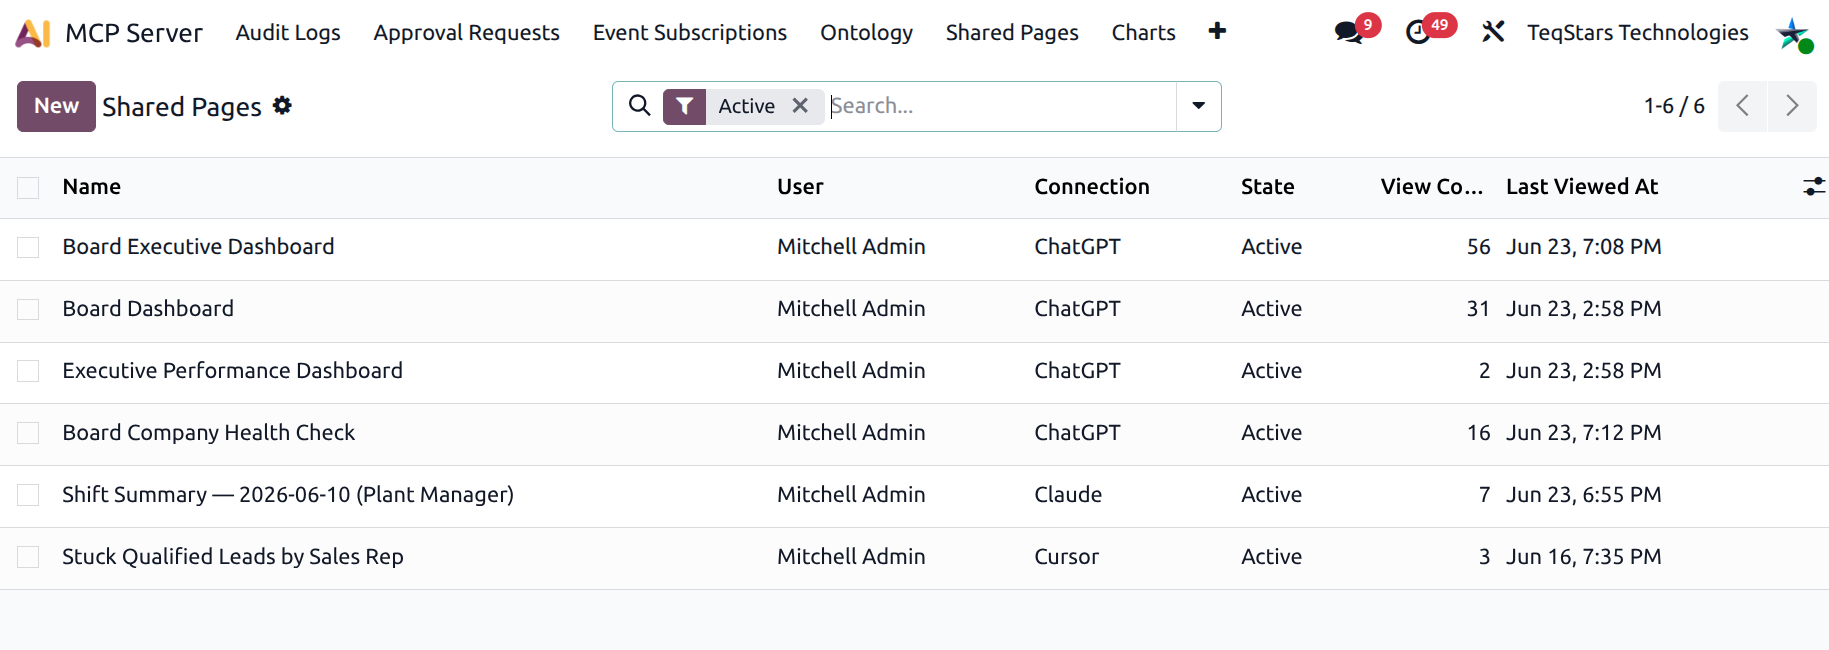1829x650 pixels.
Task: Open the Event Subscriptions menu
Action: coord(690,33)
